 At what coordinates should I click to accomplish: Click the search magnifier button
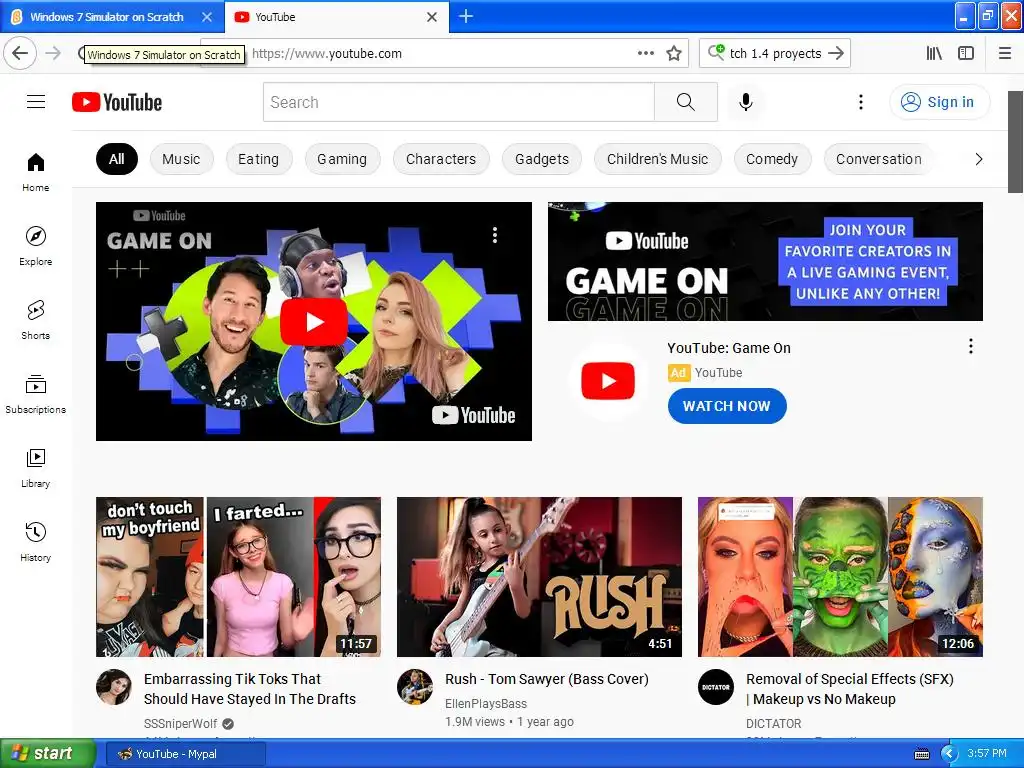tap(686, 102)
